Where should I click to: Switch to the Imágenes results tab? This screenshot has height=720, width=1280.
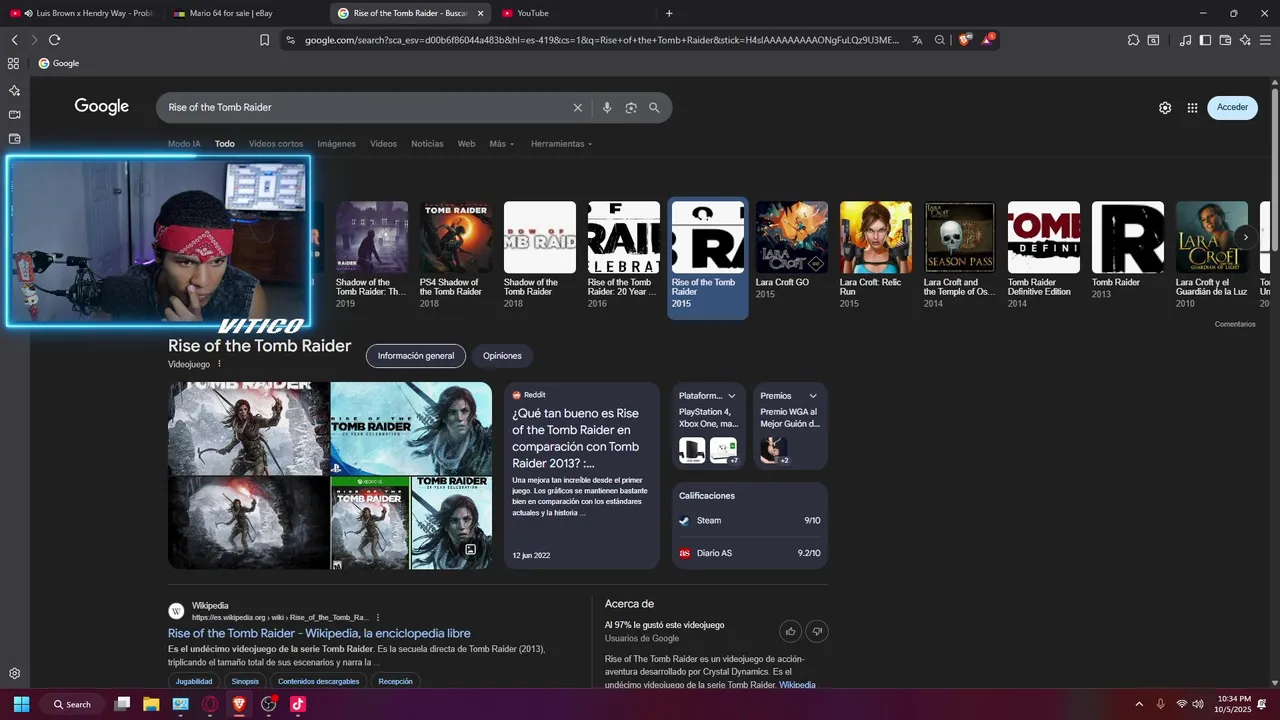tap(336, 144)
